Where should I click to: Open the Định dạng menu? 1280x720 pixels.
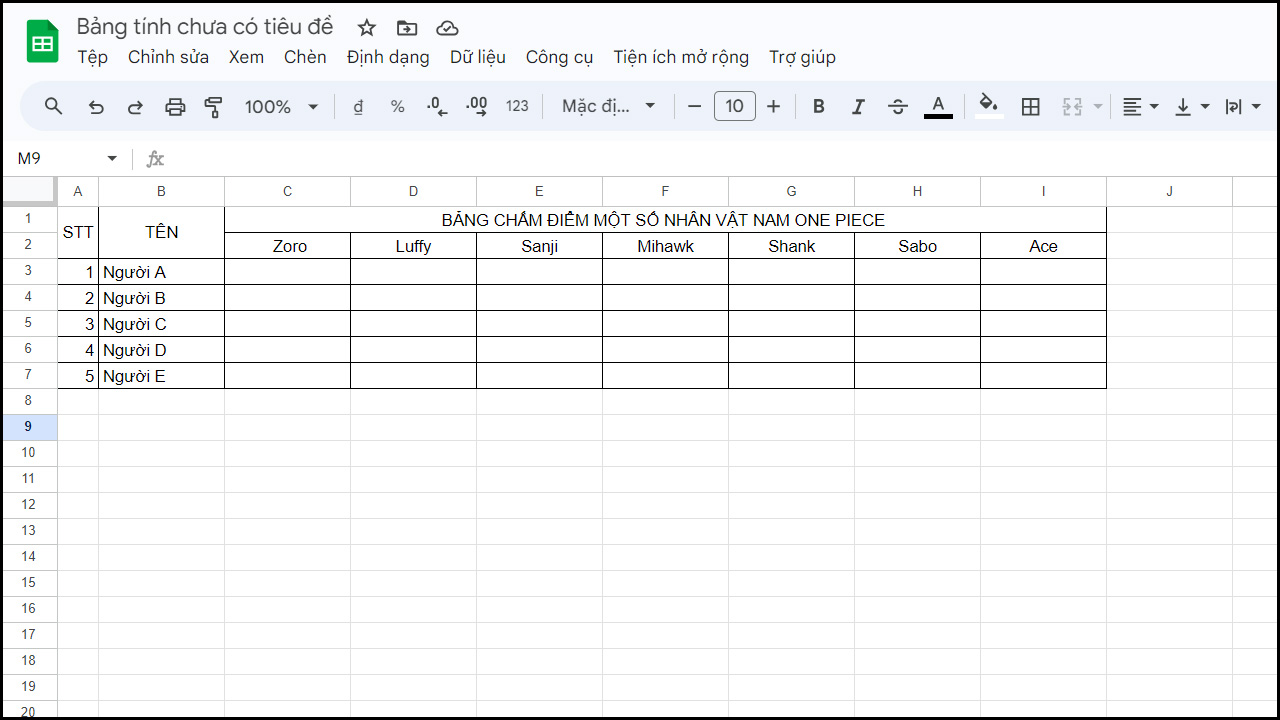tap(388, 57)
